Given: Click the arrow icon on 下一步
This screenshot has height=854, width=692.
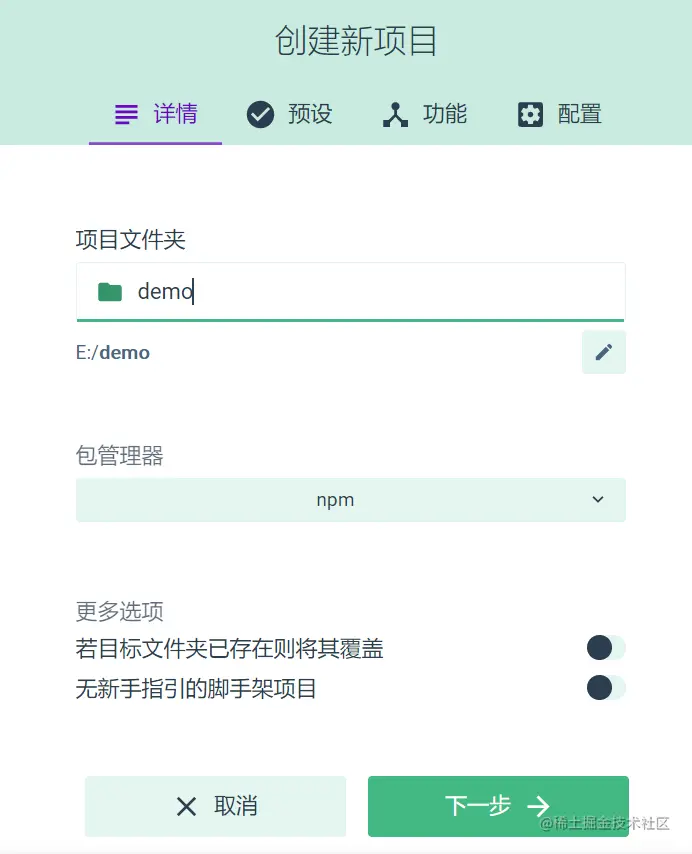Looking at the screenshot, I should pos(539,806).
